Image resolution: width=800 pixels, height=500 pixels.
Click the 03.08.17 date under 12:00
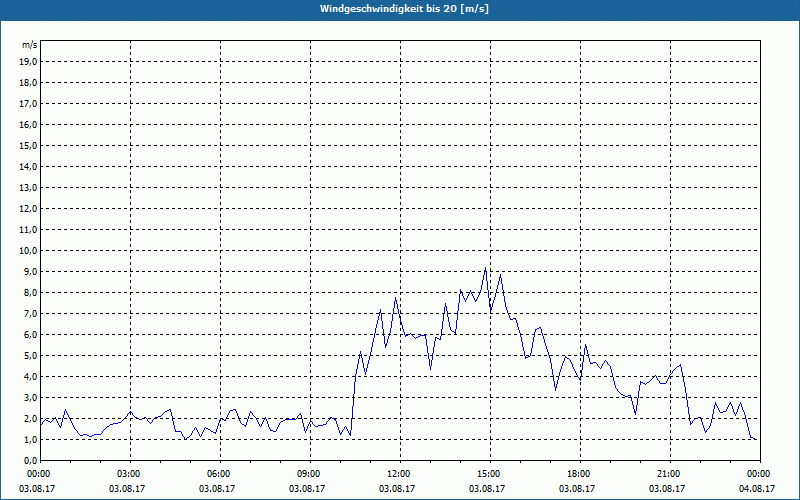pyautogui.click(x=396, y=488)
